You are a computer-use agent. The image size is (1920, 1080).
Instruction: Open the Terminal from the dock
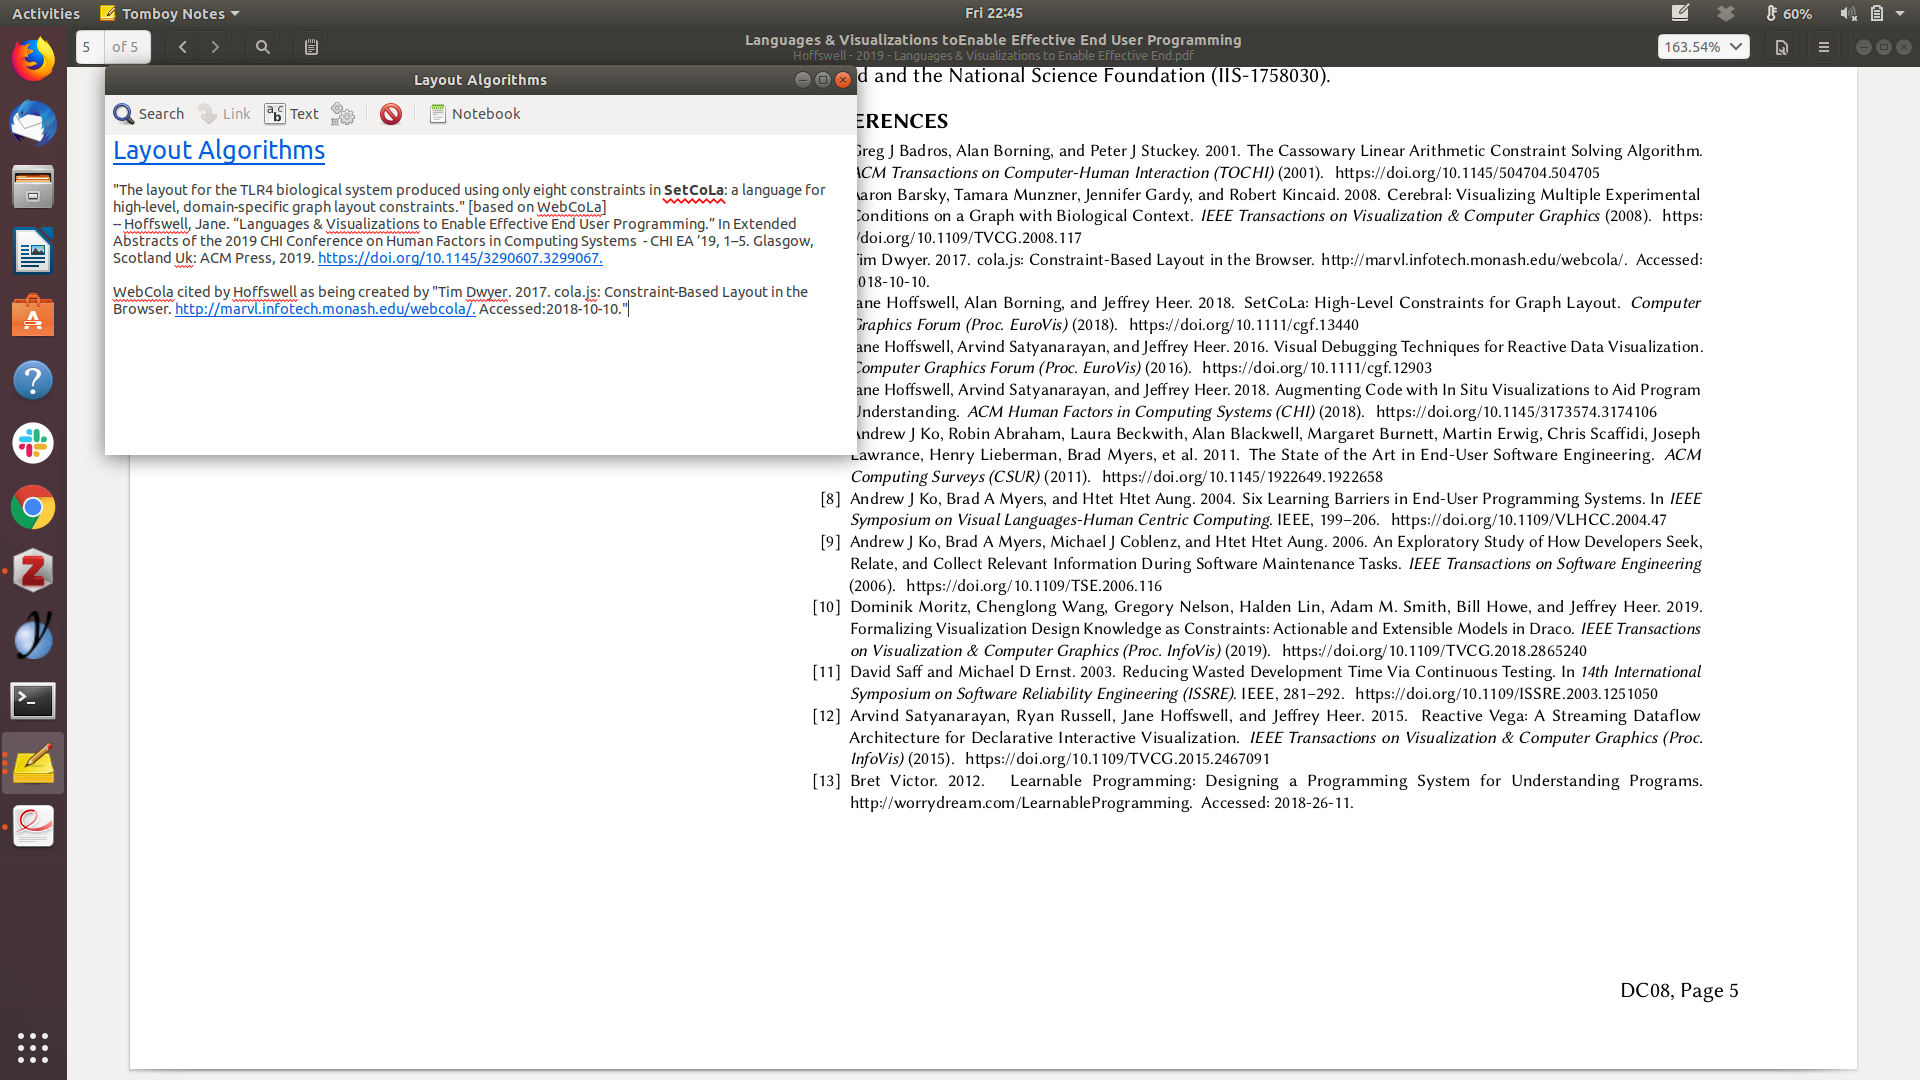[33, 700]
